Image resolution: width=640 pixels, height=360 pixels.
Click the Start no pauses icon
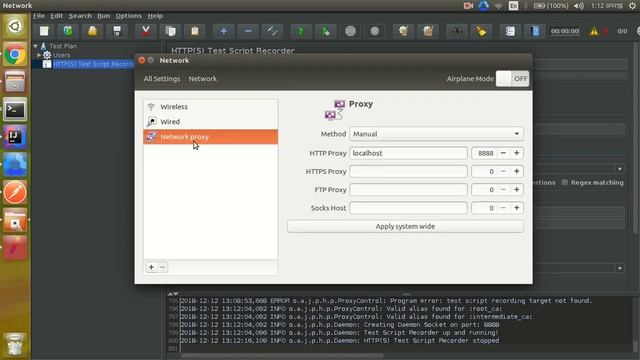pyautogui.click(x=325, y=31)
